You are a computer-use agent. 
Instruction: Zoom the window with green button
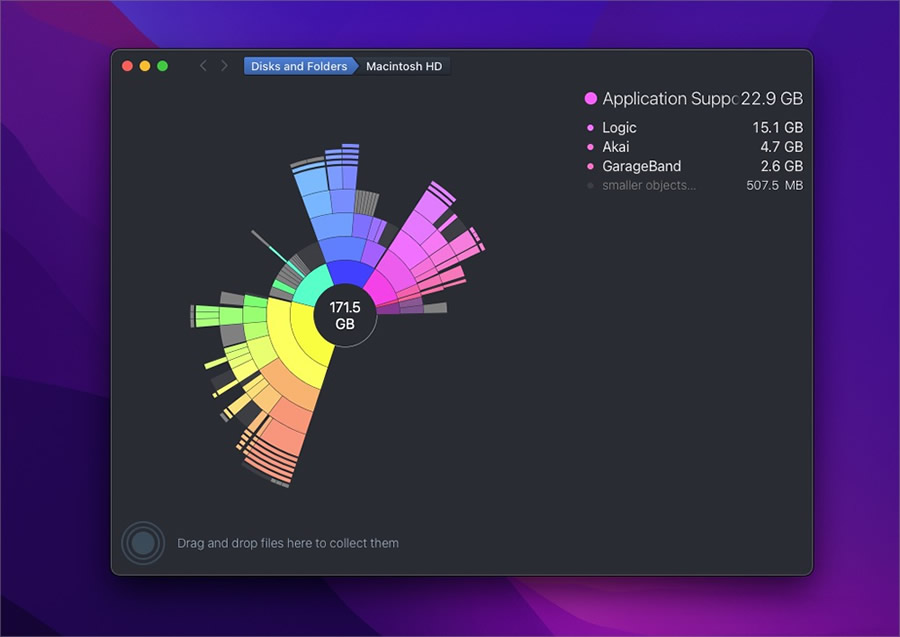click(162, 66)
